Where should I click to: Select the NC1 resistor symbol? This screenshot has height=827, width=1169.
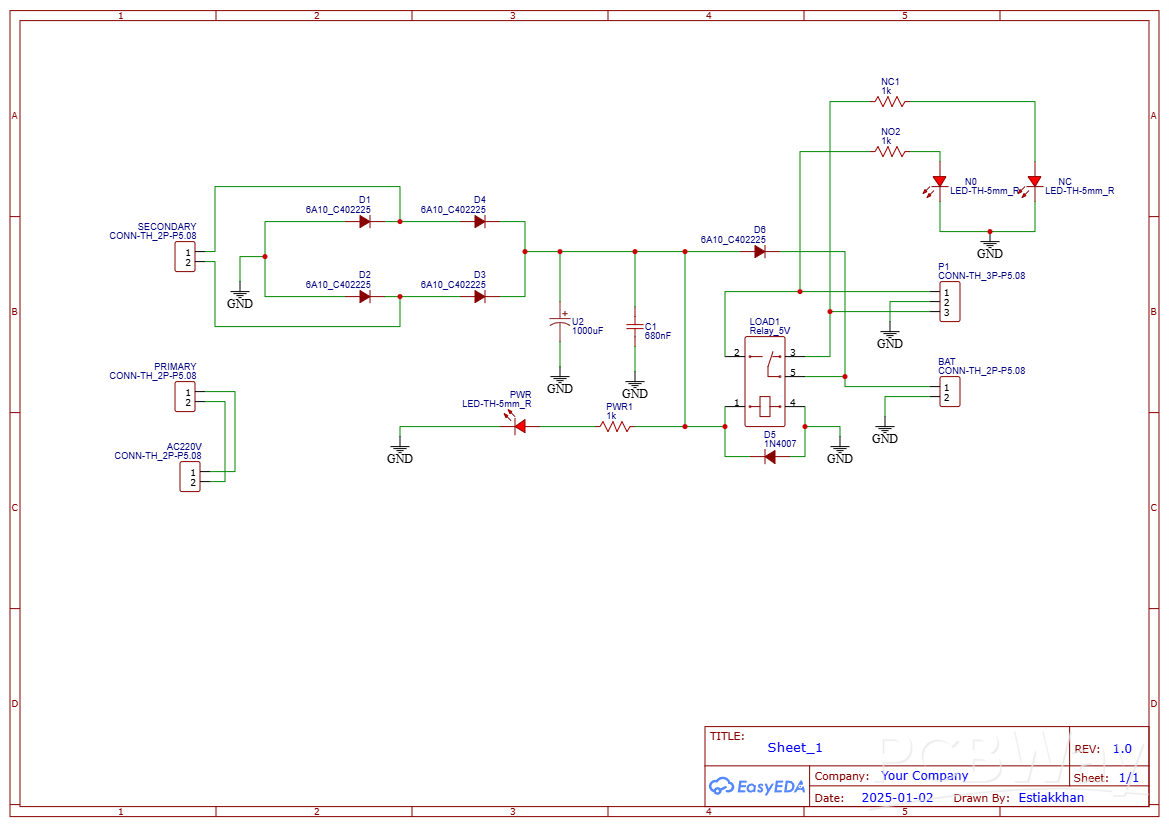click(889, 102)
